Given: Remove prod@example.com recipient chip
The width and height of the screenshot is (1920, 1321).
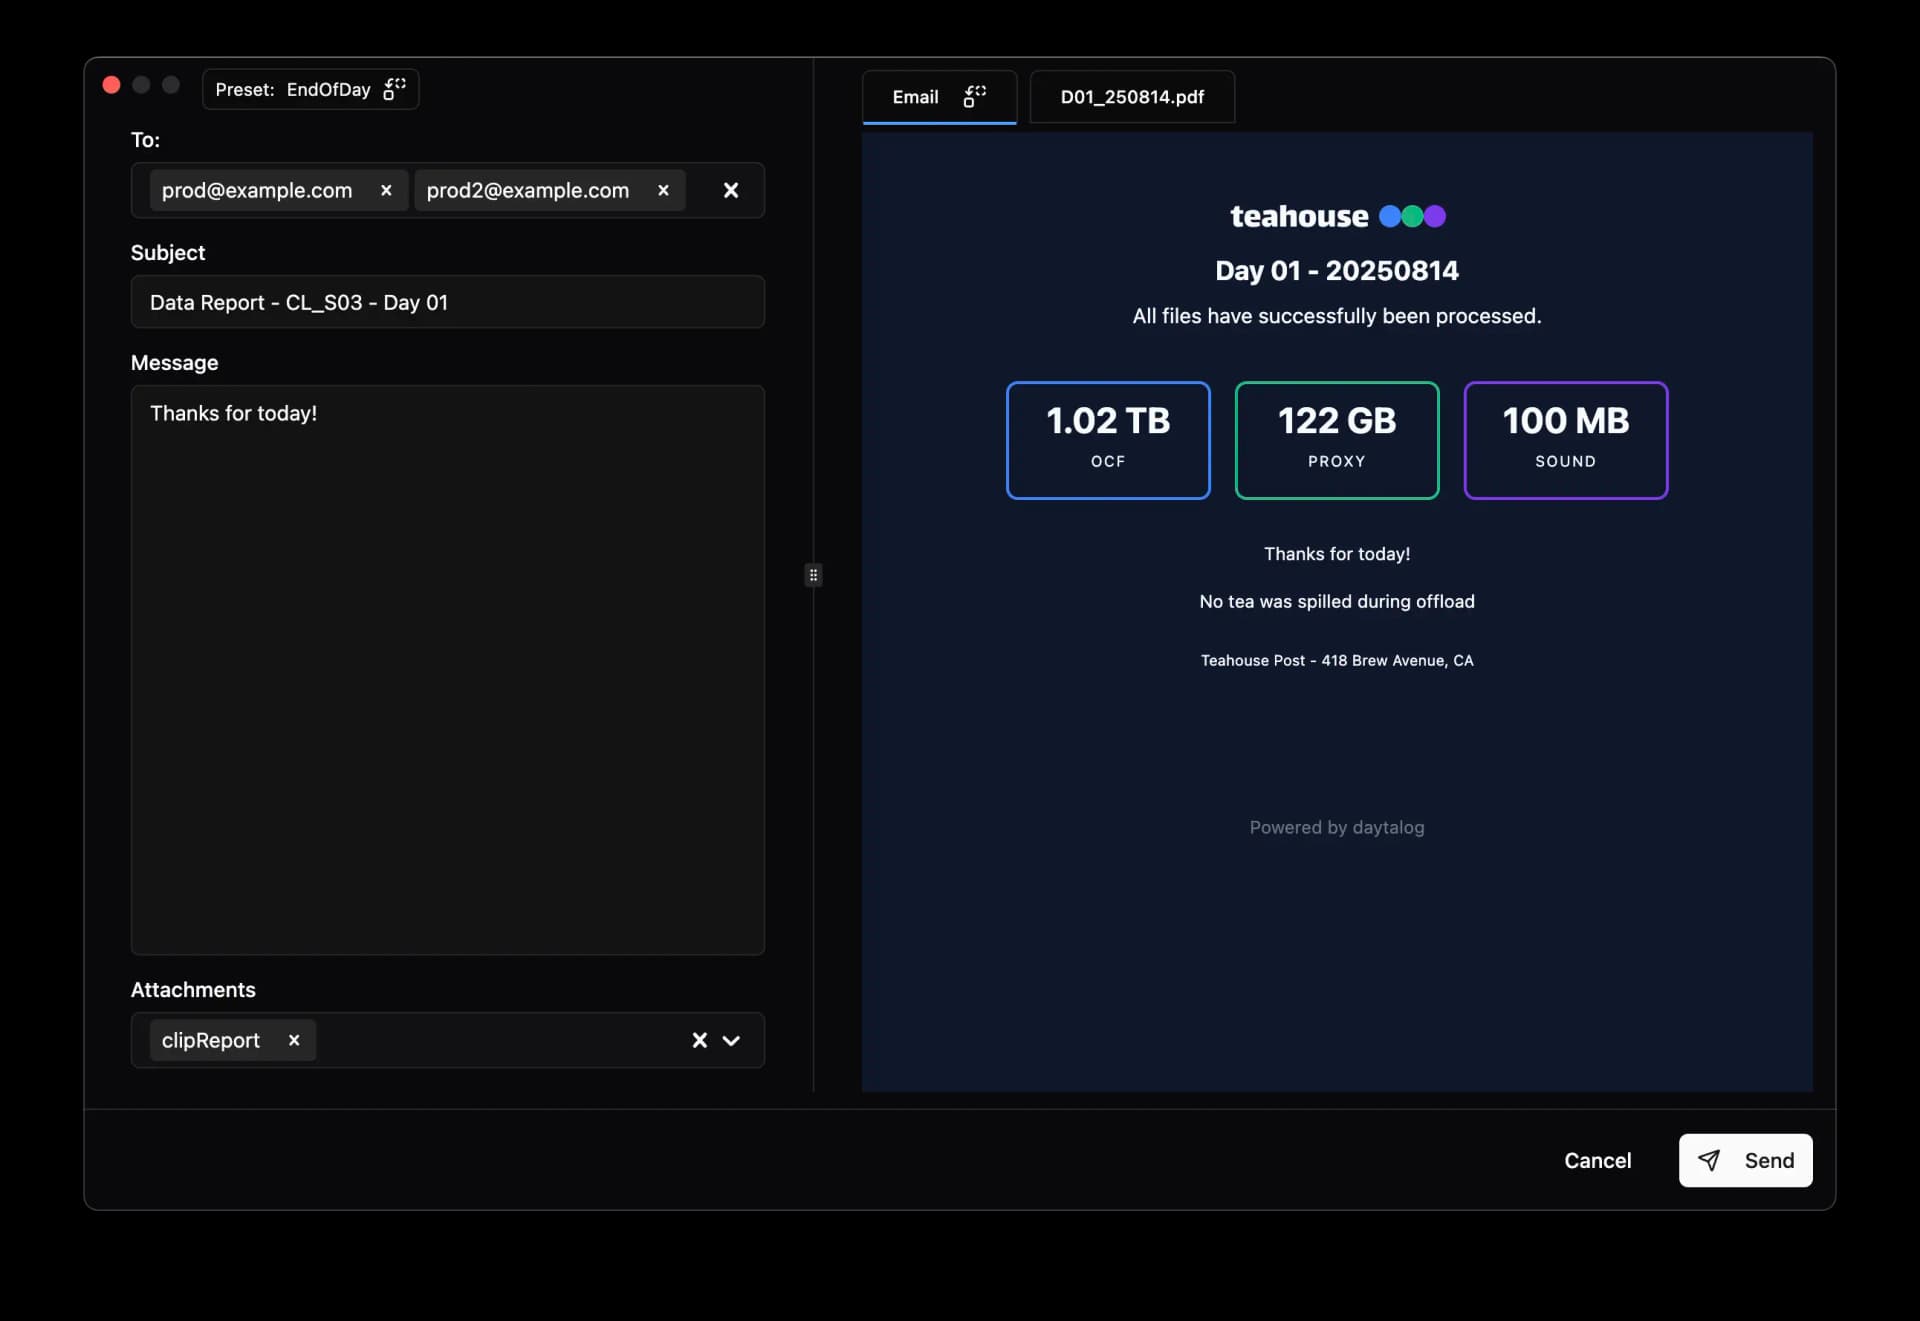Looking at the screenshot, I should [386, 190].
